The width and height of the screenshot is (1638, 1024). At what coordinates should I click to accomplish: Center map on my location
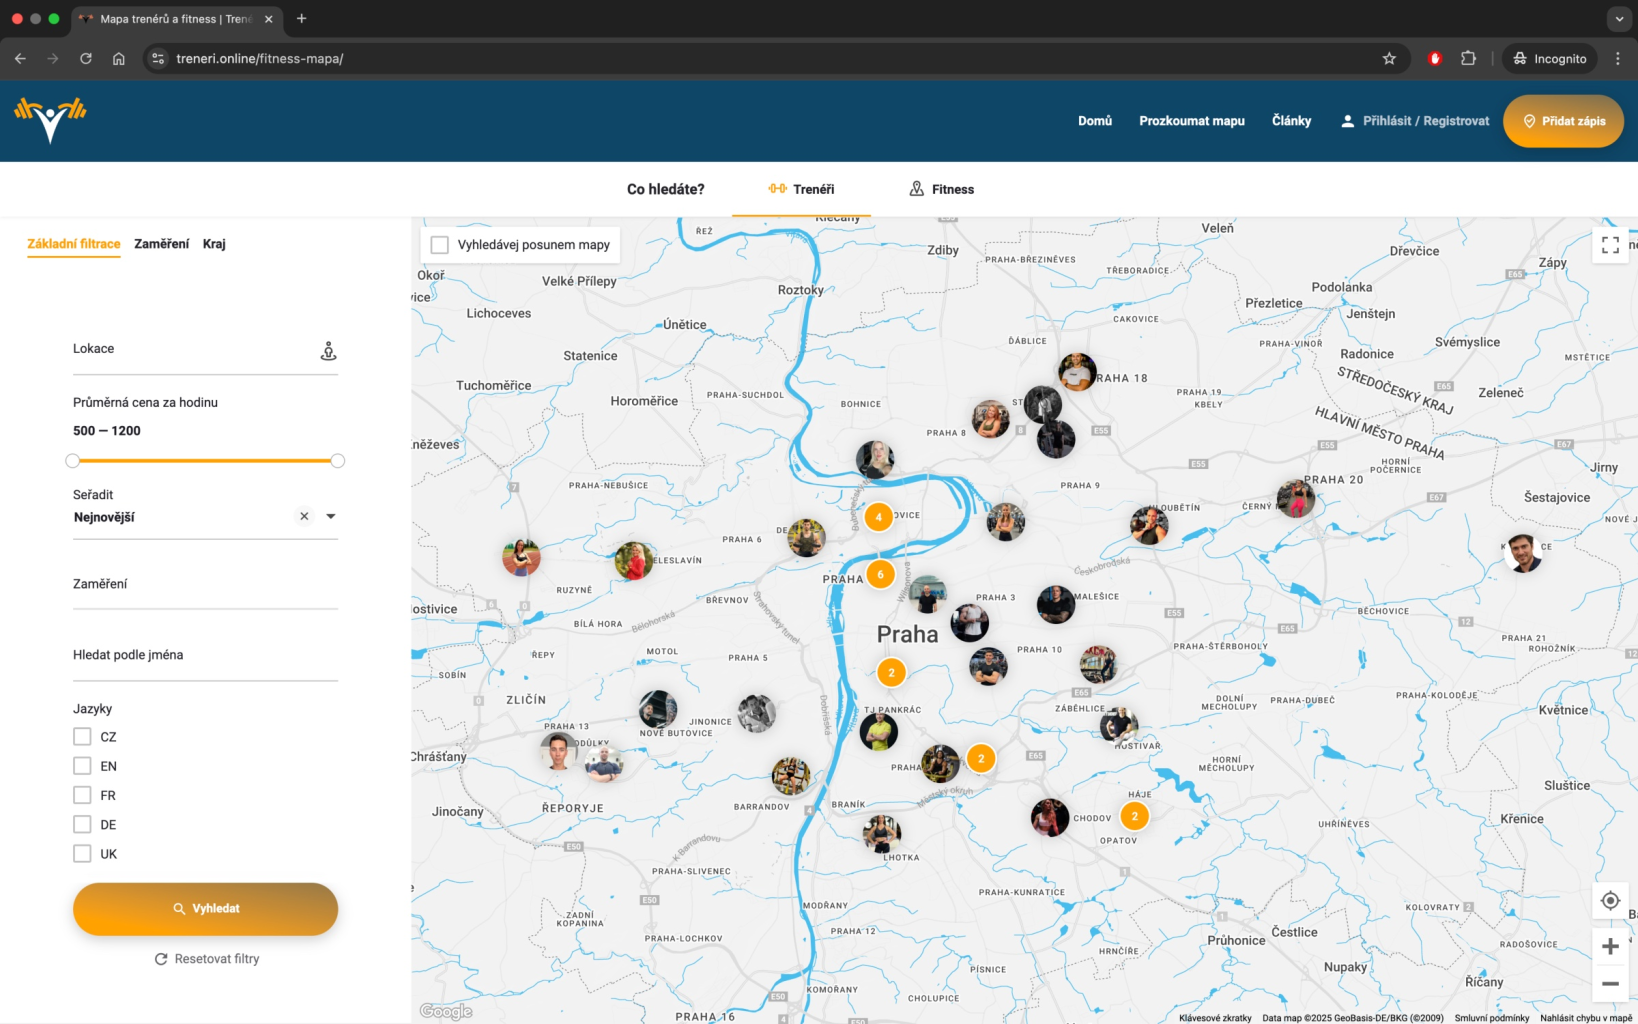coord(1610,901)
